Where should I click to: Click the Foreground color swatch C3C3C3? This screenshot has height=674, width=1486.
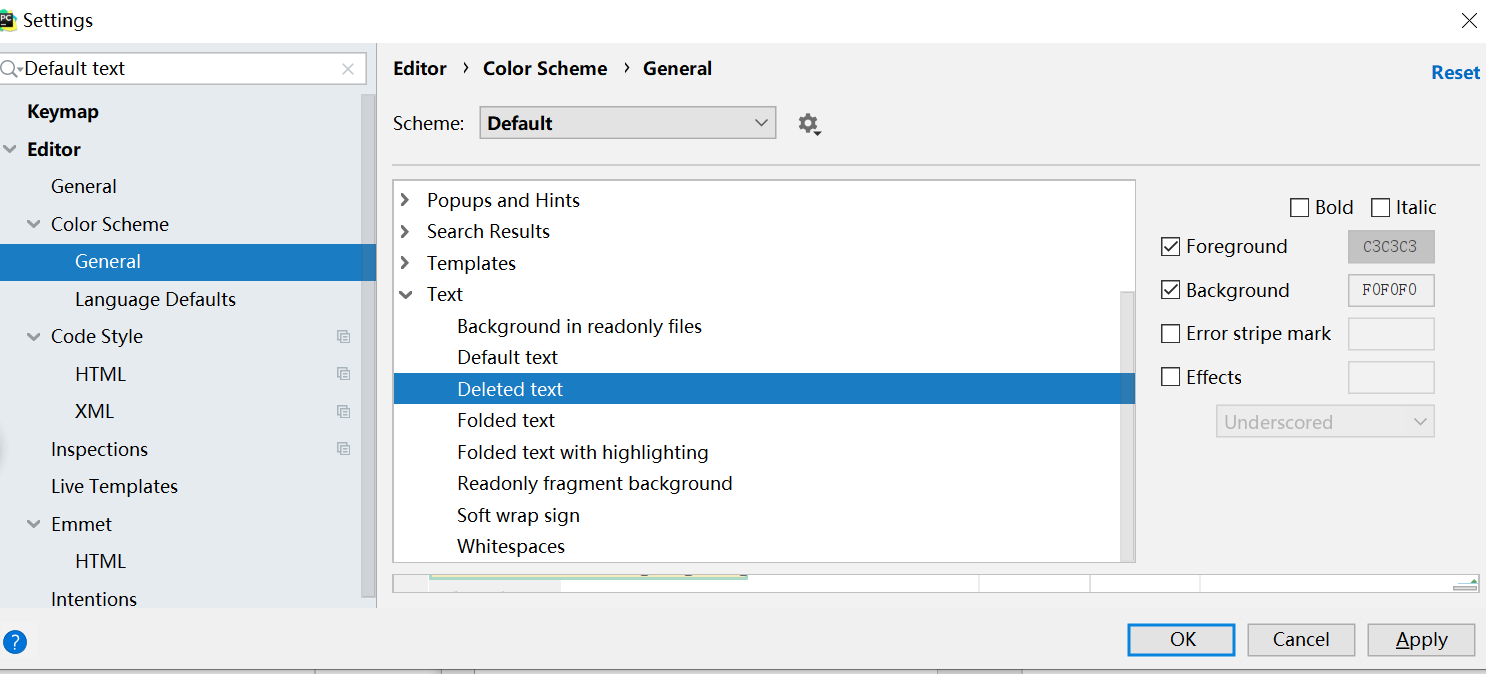coord(1391,246)
